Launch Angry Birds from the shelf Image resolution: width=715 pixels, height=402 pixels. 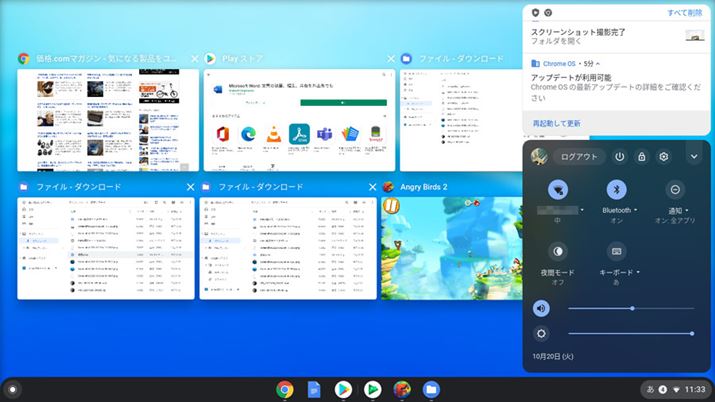tap(401, 389)
